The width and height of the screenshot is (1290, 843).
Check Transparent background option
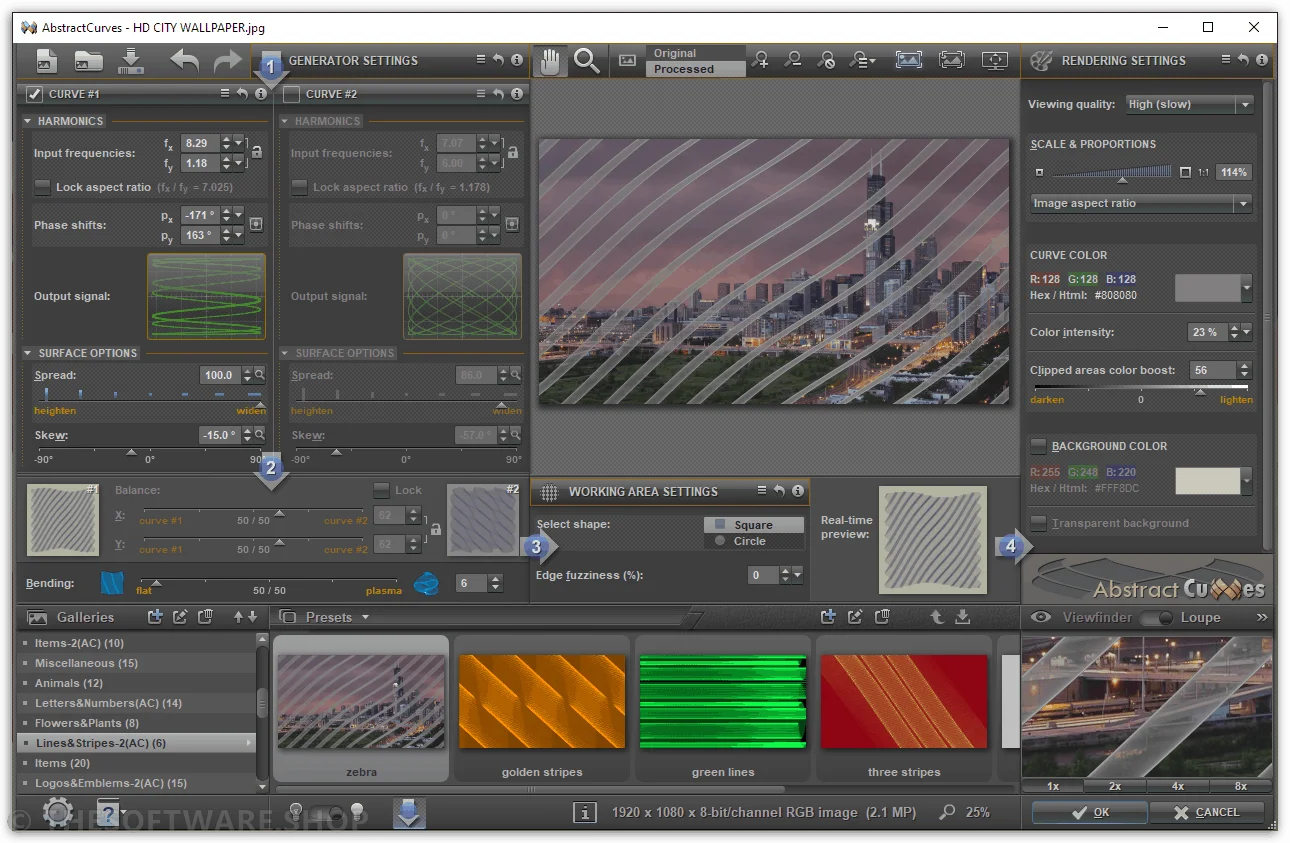coord(1039,523)
